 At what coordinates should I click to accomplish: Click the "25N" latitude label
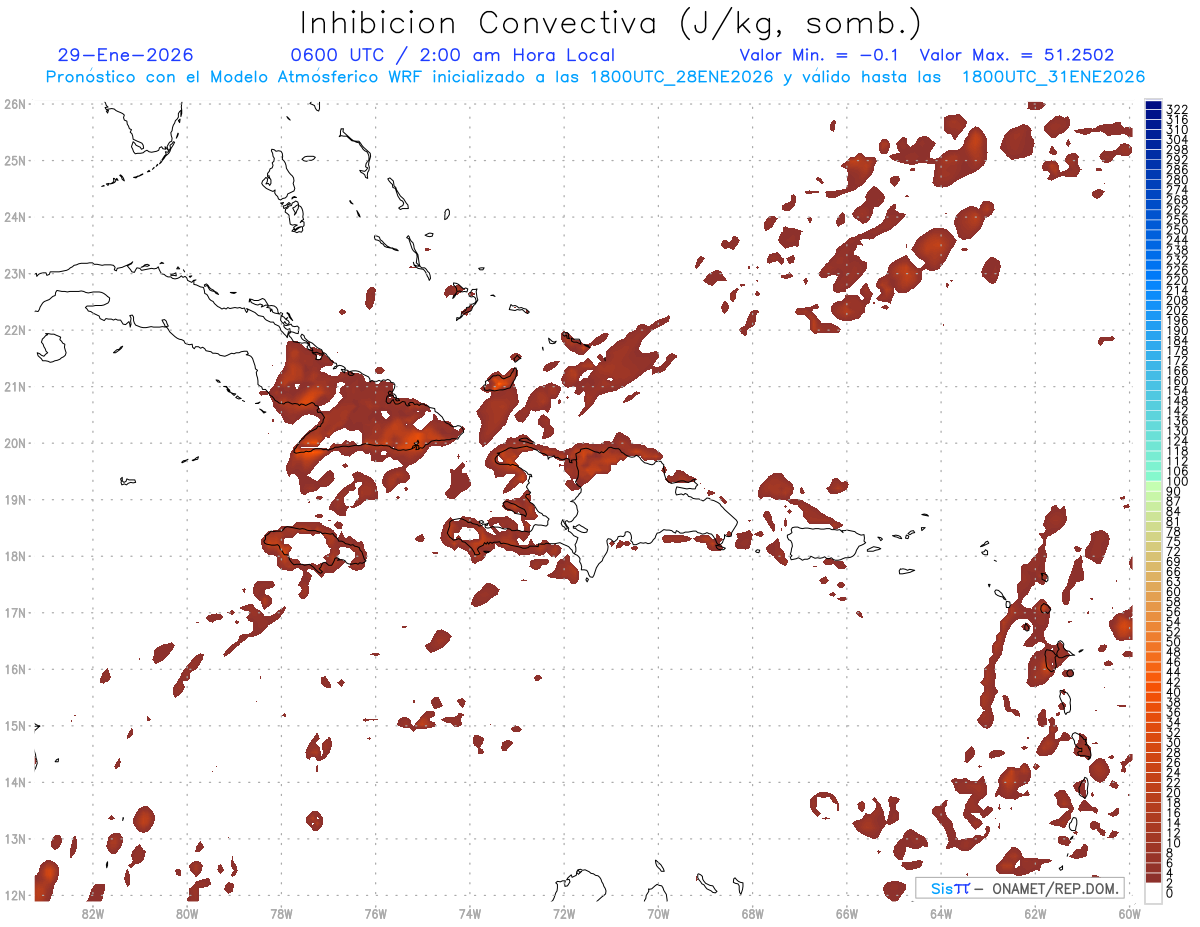pyautogui.click(x=15, y=160)
